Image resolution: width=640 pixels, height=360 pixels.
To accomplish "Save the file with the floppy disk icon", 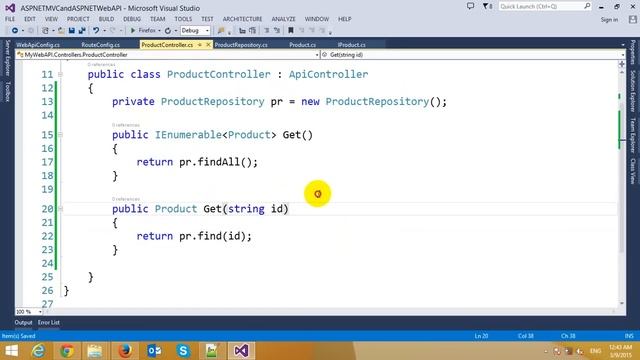I will pos(72,31).
